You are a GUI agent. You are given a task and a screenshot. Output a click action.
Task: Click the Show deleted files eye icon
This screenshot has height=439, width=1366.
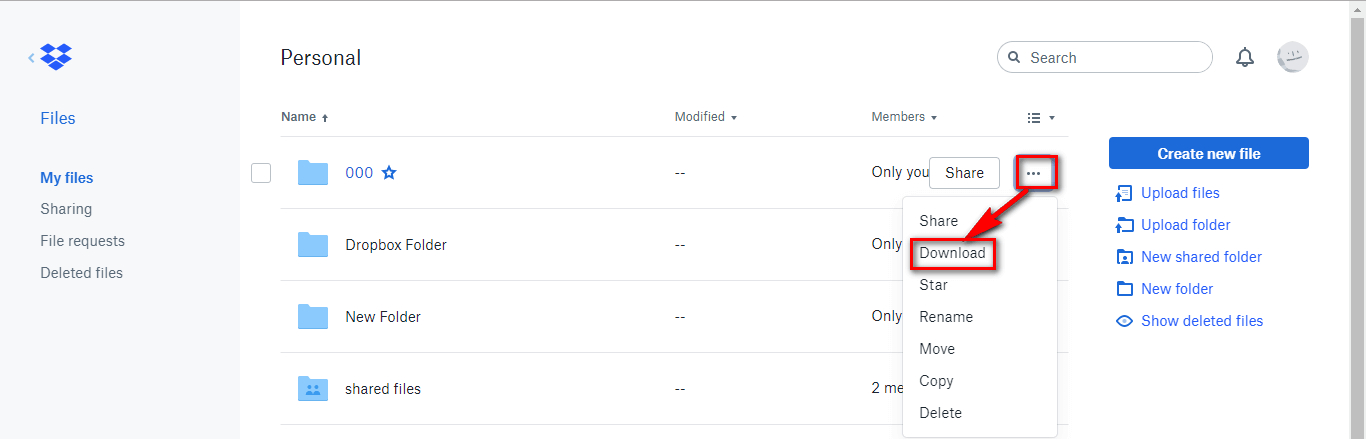click(x=1124, y=321)
